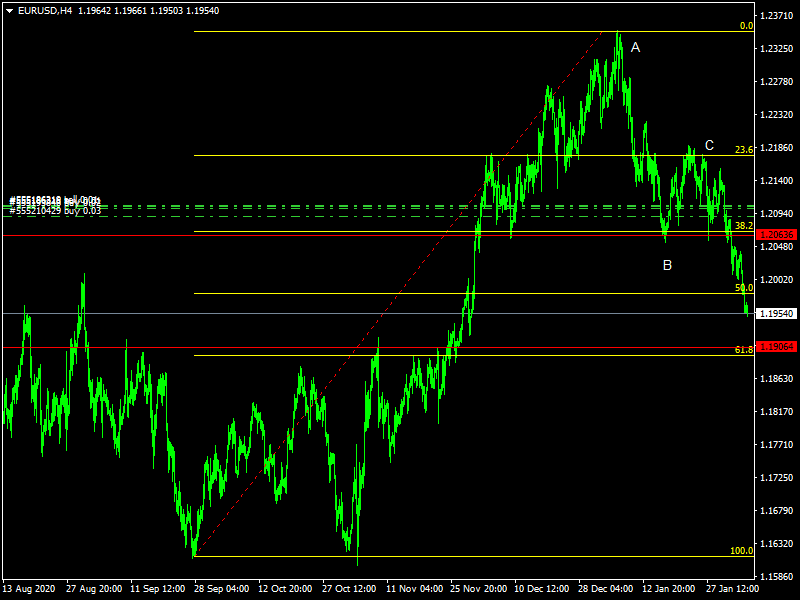This screenshot has height=600, width=800.
Task: Click 1.16320 on the price axis
Action: pos(777,544)
